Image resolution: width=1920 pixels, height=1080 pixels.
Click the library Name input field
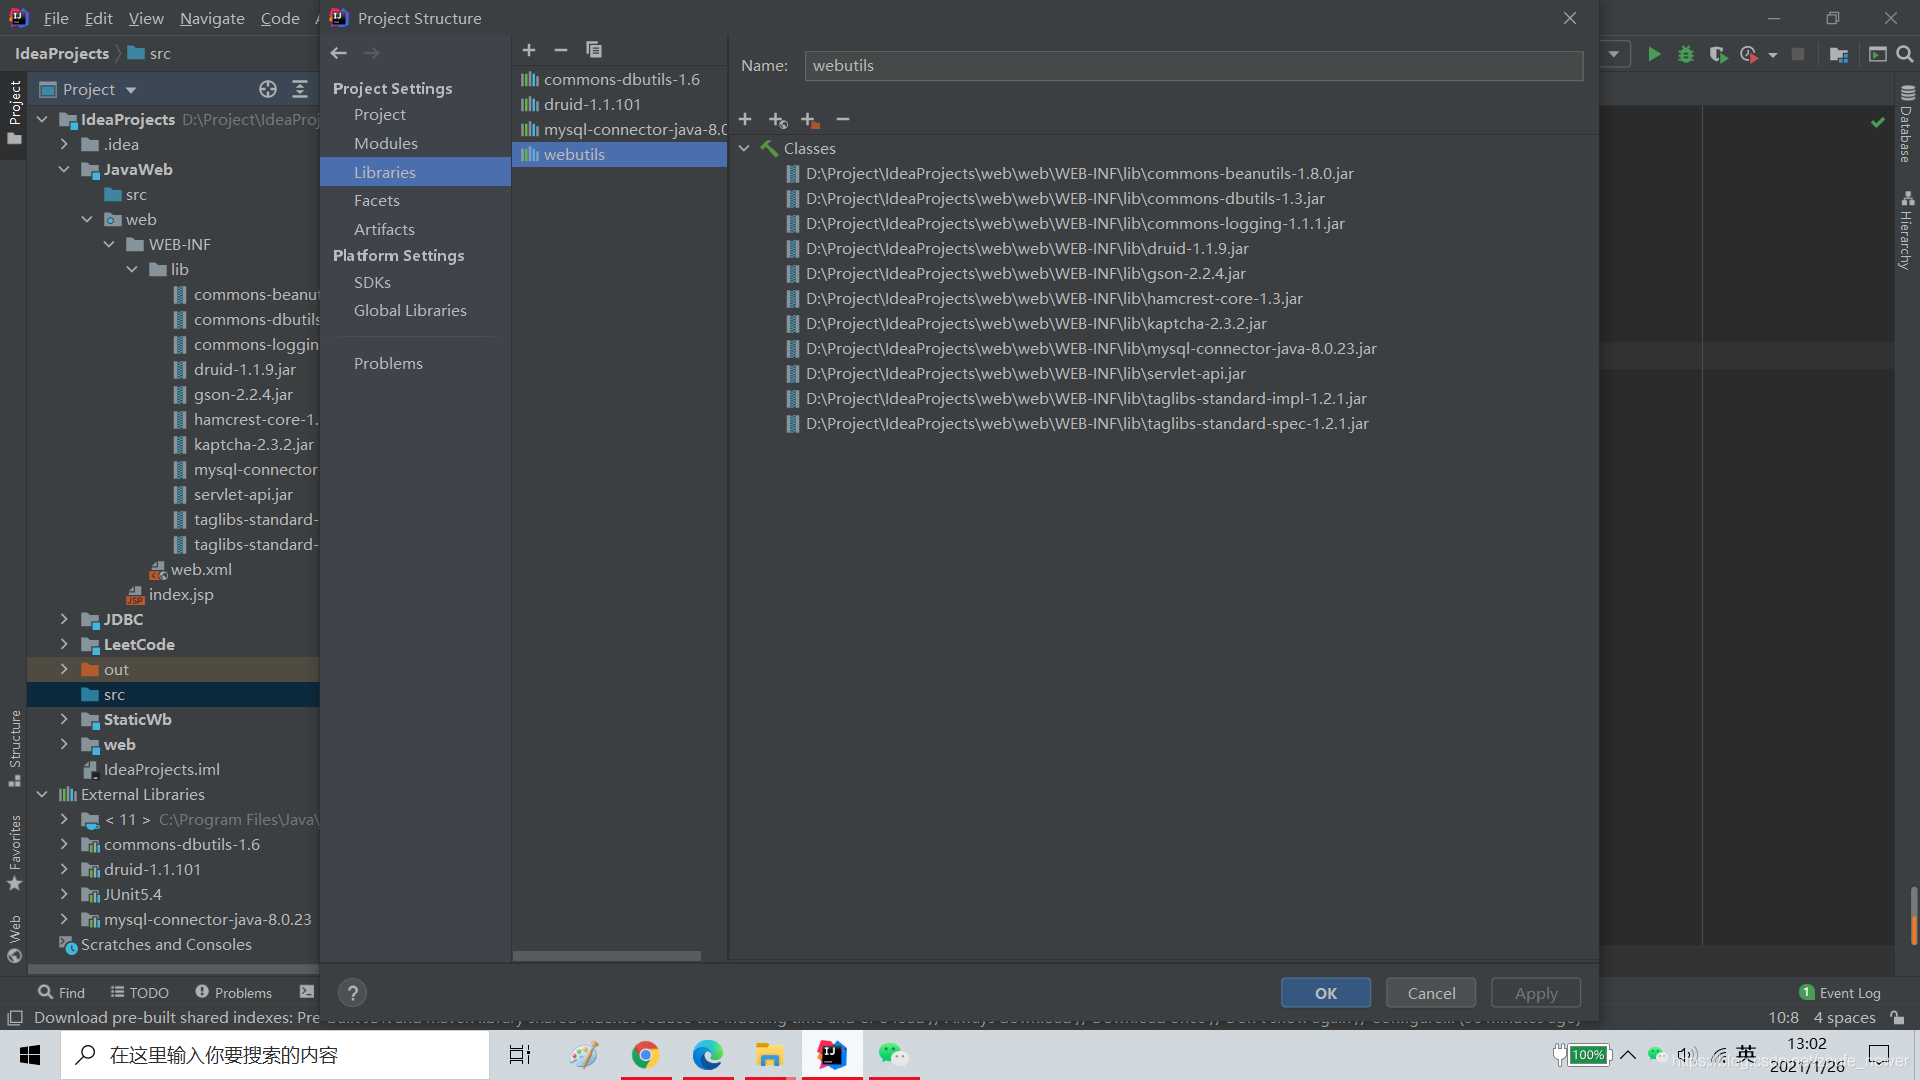click(1193, 66)
